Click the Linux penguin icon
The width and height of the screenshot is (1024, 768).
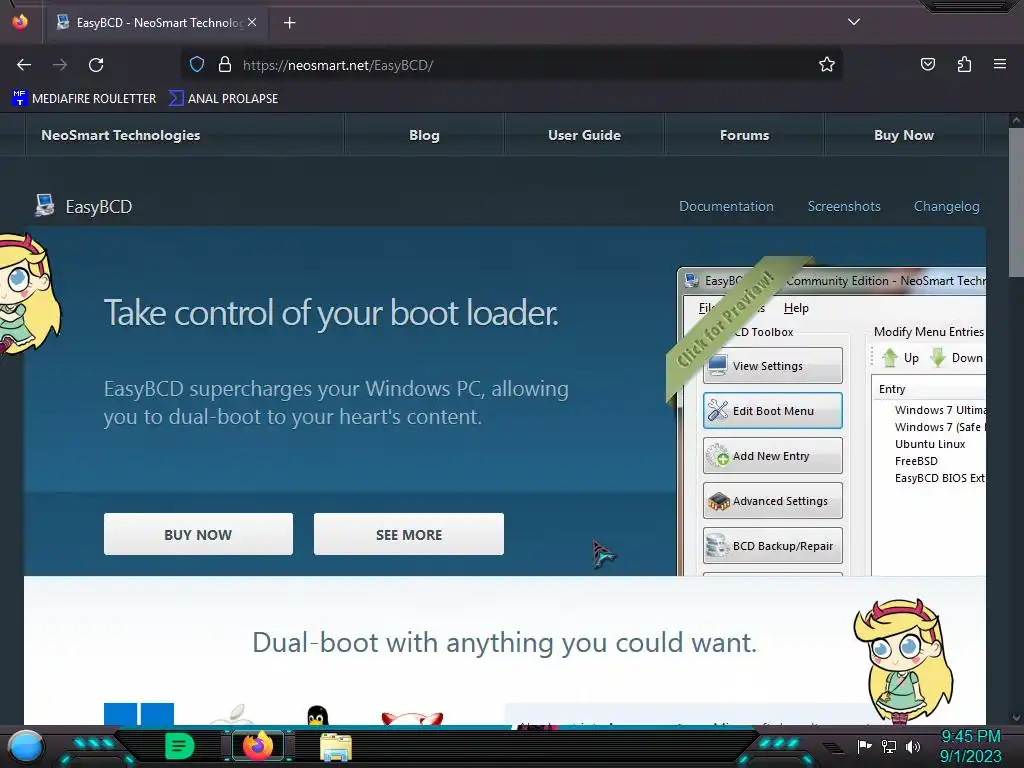coord(317,716)
